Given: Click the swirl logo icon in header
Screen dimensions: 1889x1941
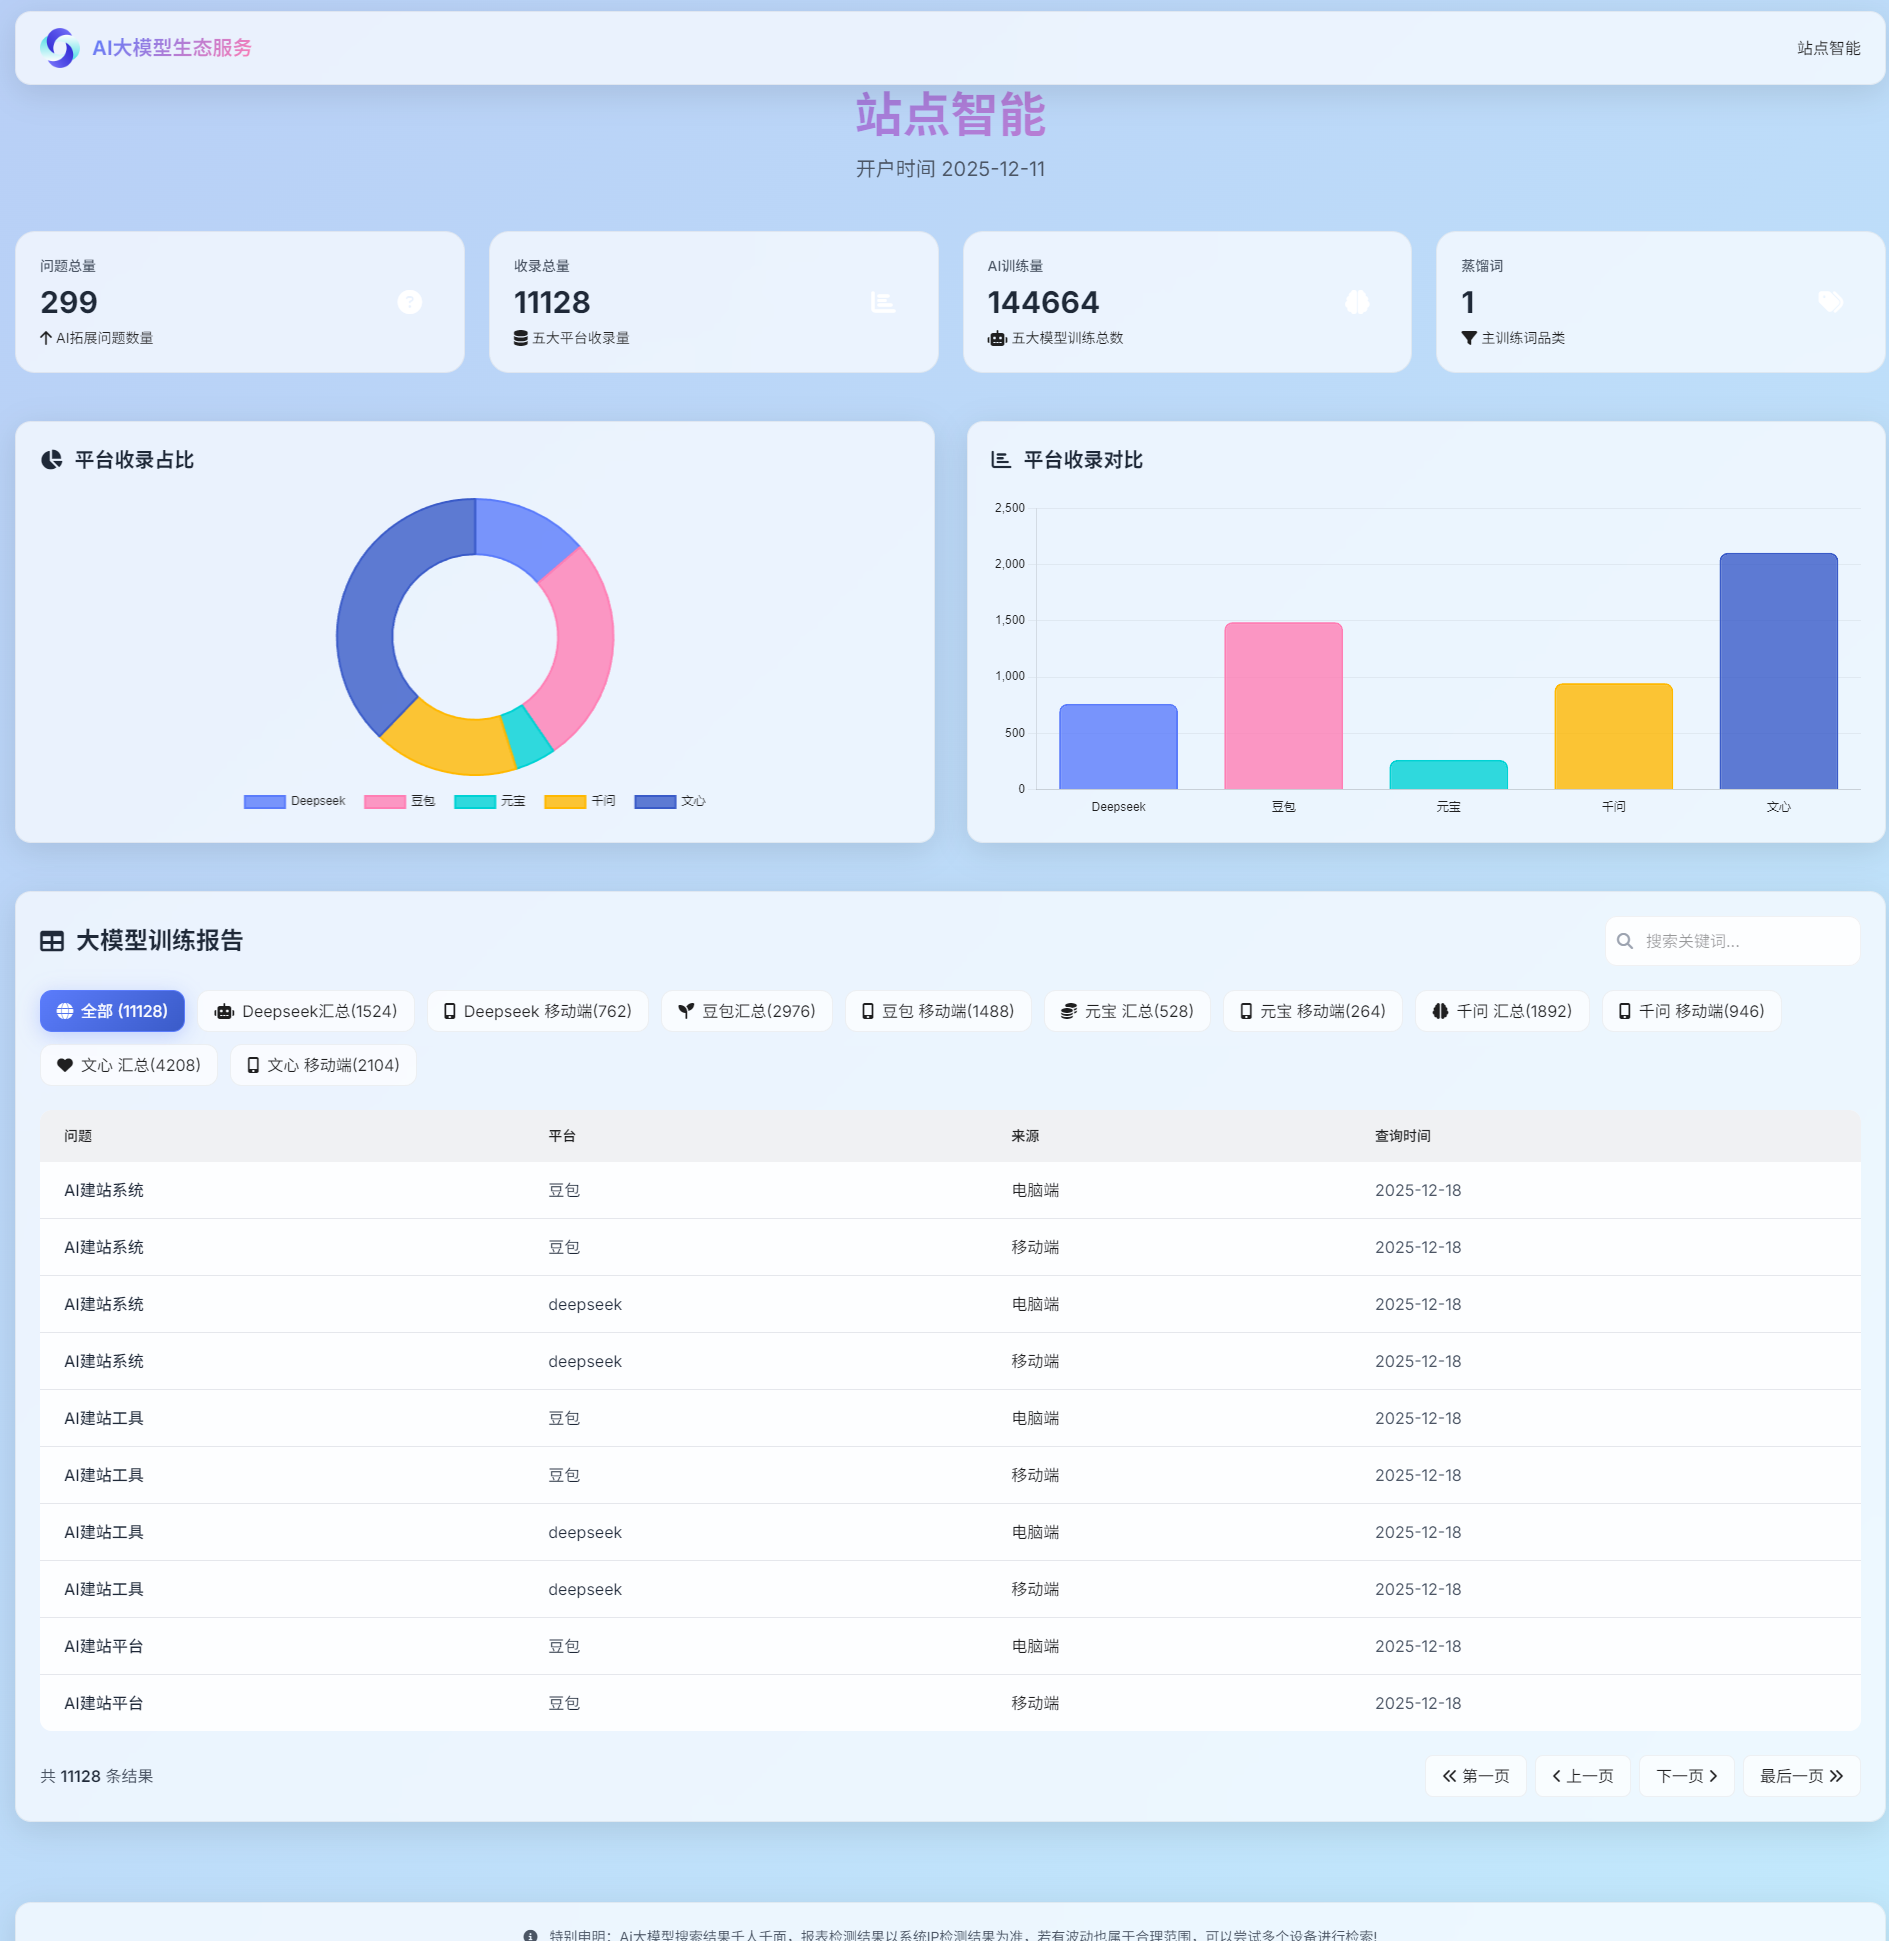Looking at the screenshot, I should pos(60,48).
